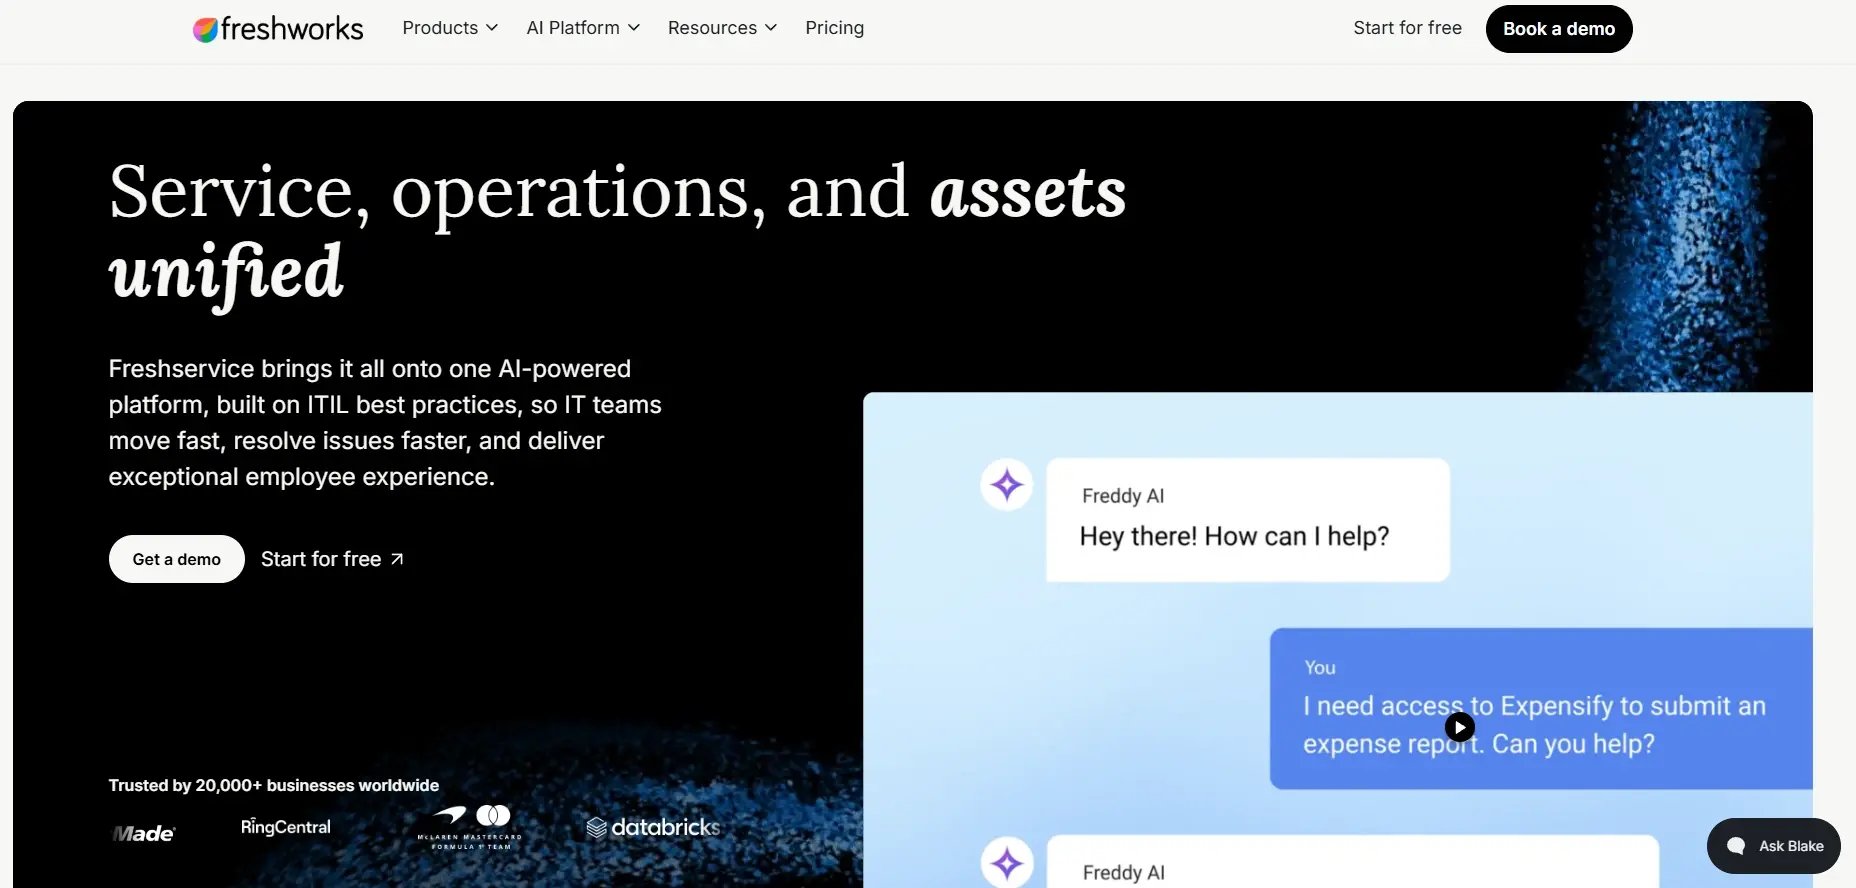
Task: Open the Resources dropdown
Action: 722,28
